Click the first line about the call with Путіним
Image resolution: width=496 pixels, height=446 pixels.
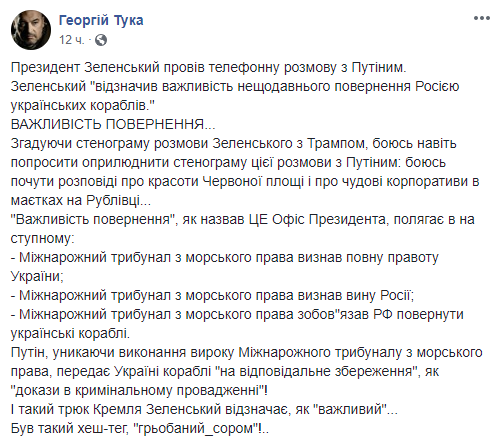tap(209, 68)
